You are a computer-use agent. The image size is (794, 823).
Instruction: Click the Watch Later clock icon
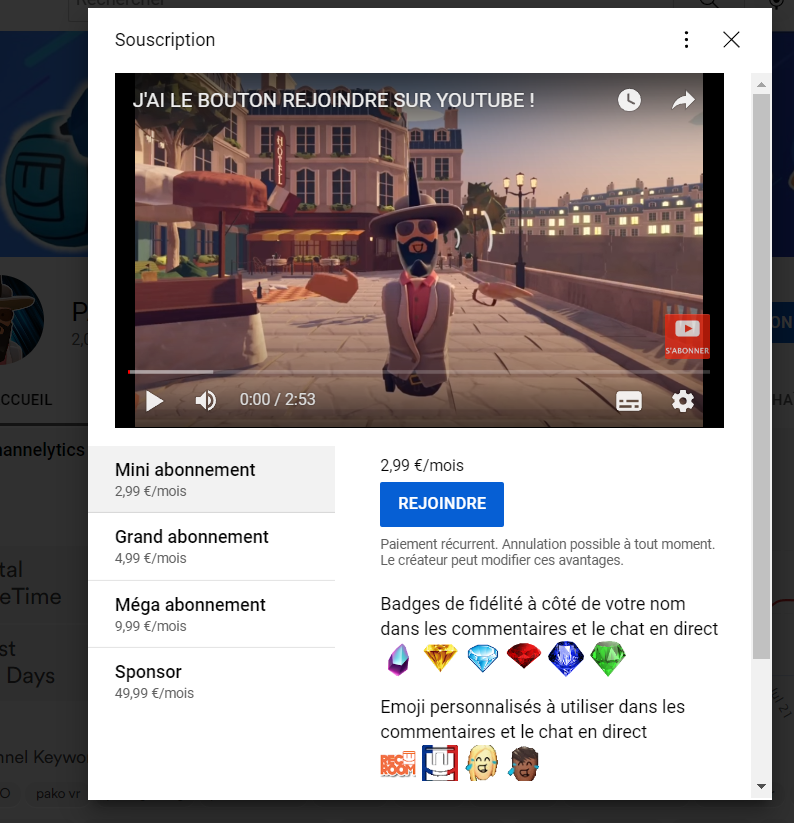point(629,100)
